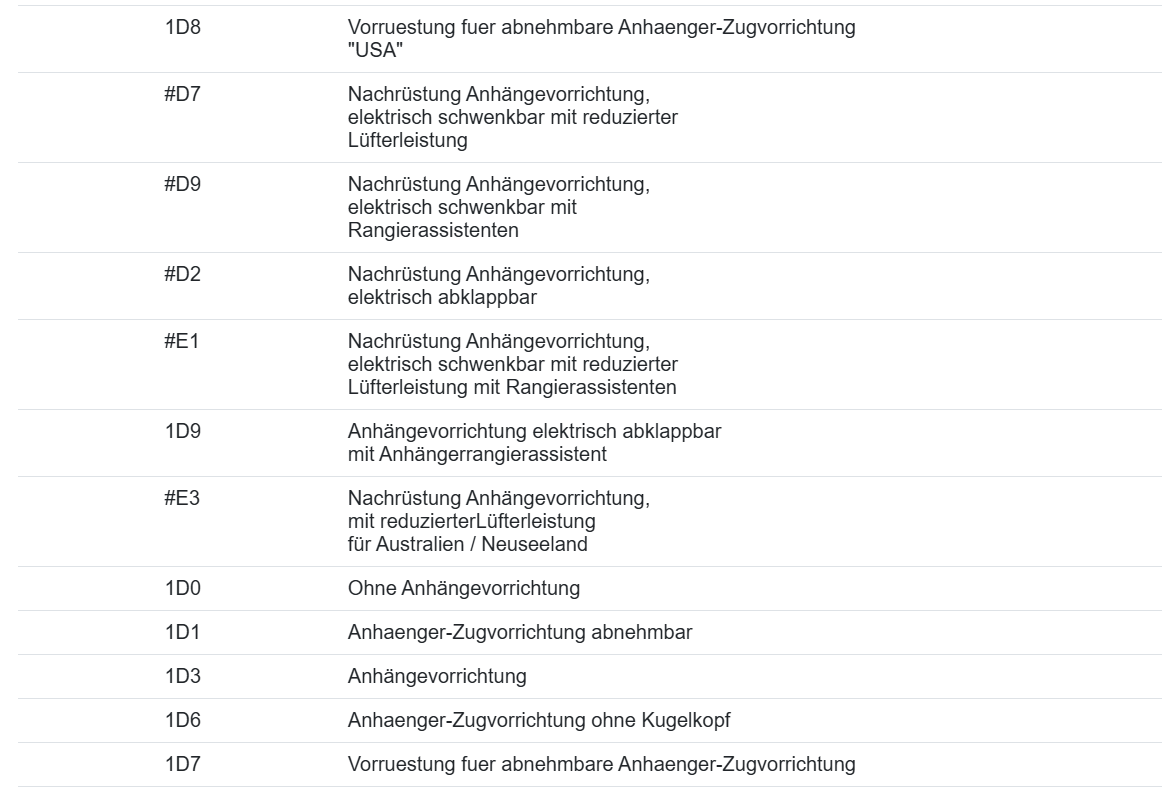Select the #E1 code entry

pyautogui.click(x=182, y=341)
